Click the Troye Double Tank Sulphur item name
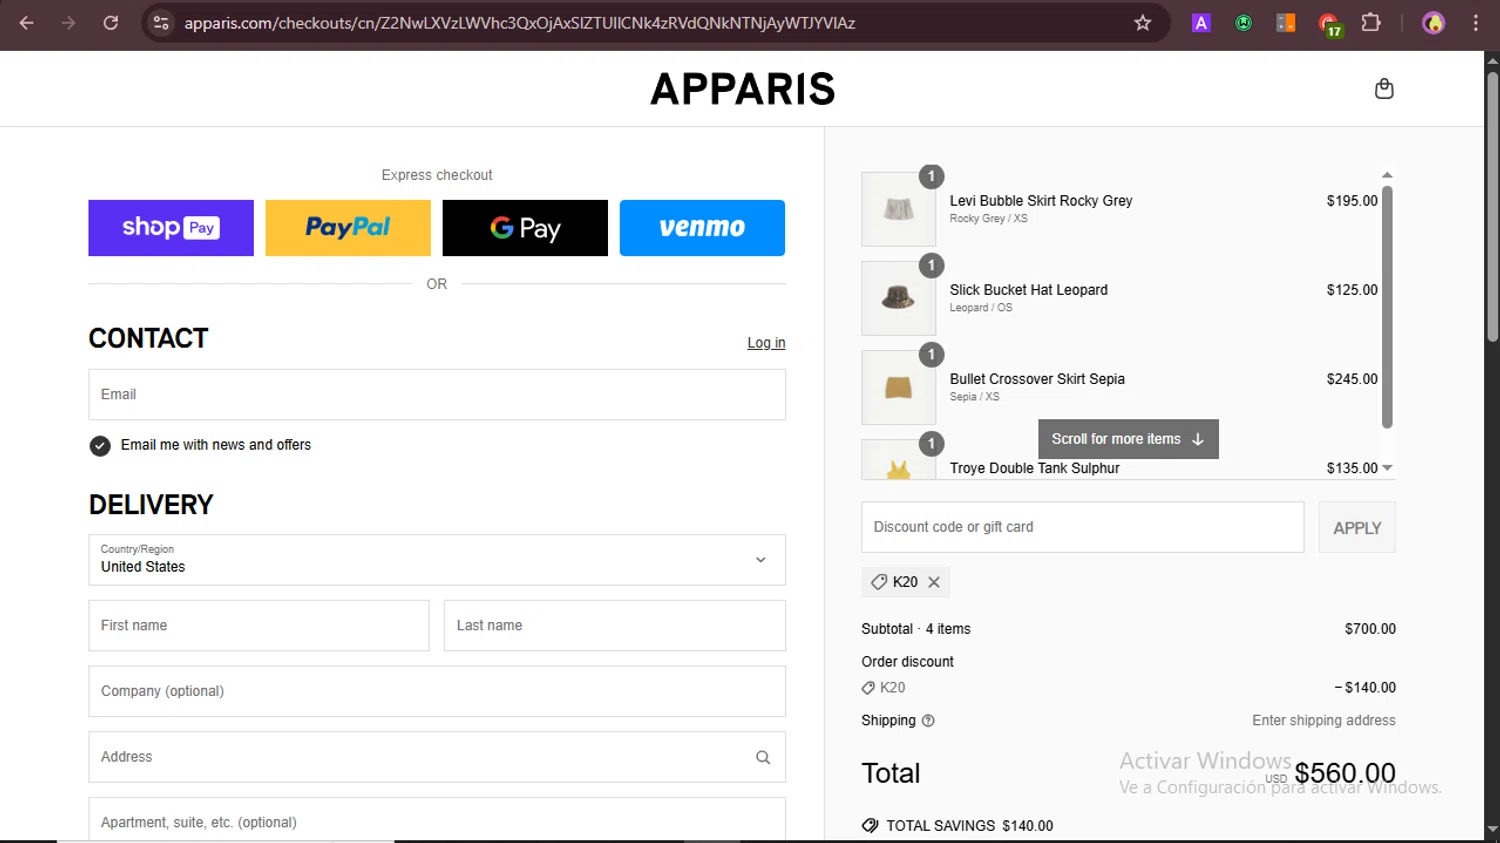Screen dimensions: 1500x843 click(1035, 468)
